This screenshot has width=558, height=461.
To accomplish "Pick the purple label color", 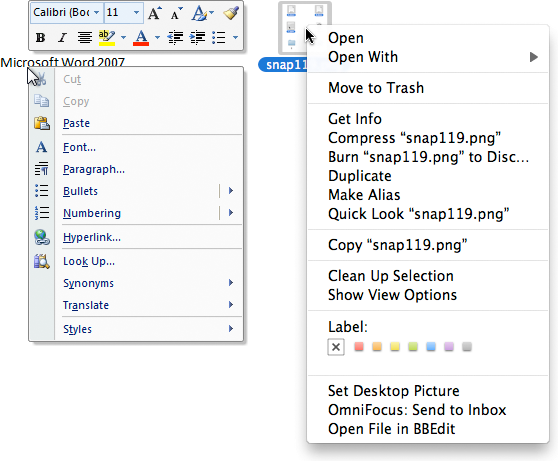I will click(x=449, y=347).
